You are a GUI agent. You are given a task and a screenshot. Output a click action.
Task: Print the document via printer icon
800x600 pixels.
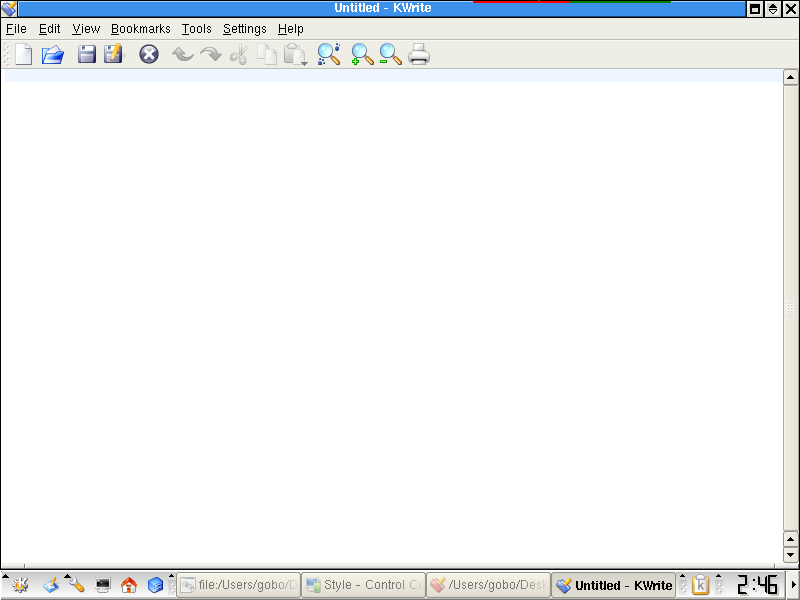point(419,54)
